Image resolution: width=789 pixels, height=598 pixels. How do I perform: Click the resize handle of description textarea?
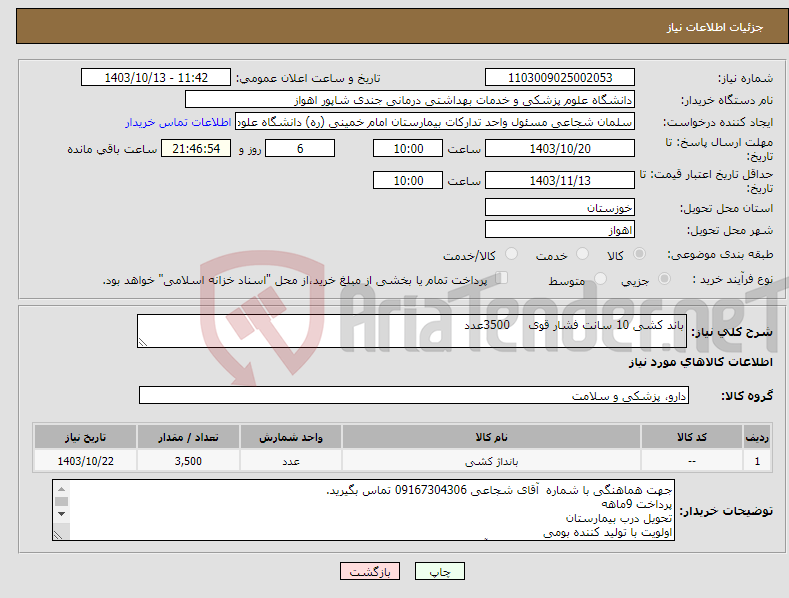143,342
